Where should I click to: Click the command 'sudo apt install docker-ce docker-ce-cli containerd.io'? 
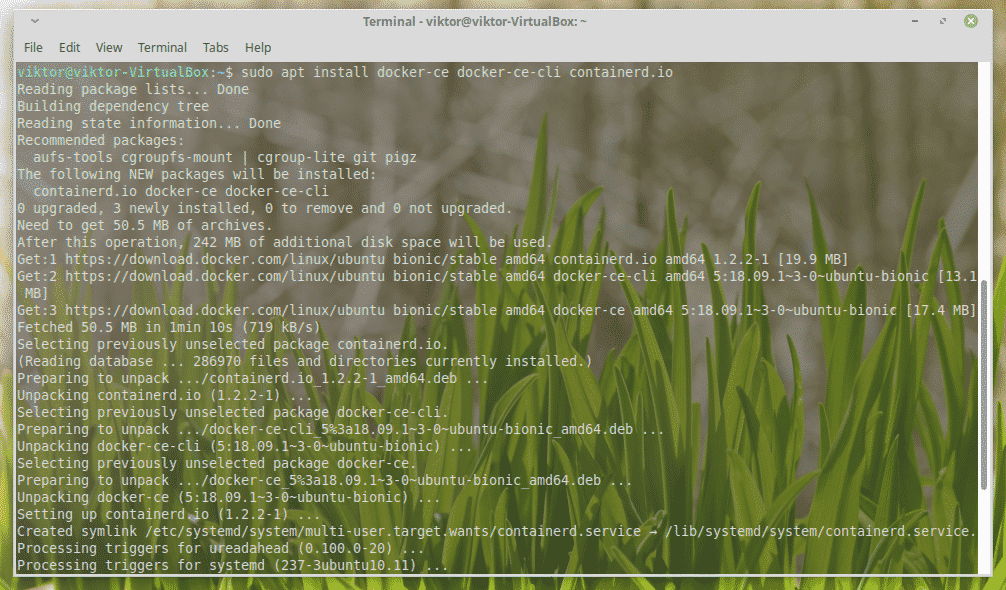[x=457, y=72]
